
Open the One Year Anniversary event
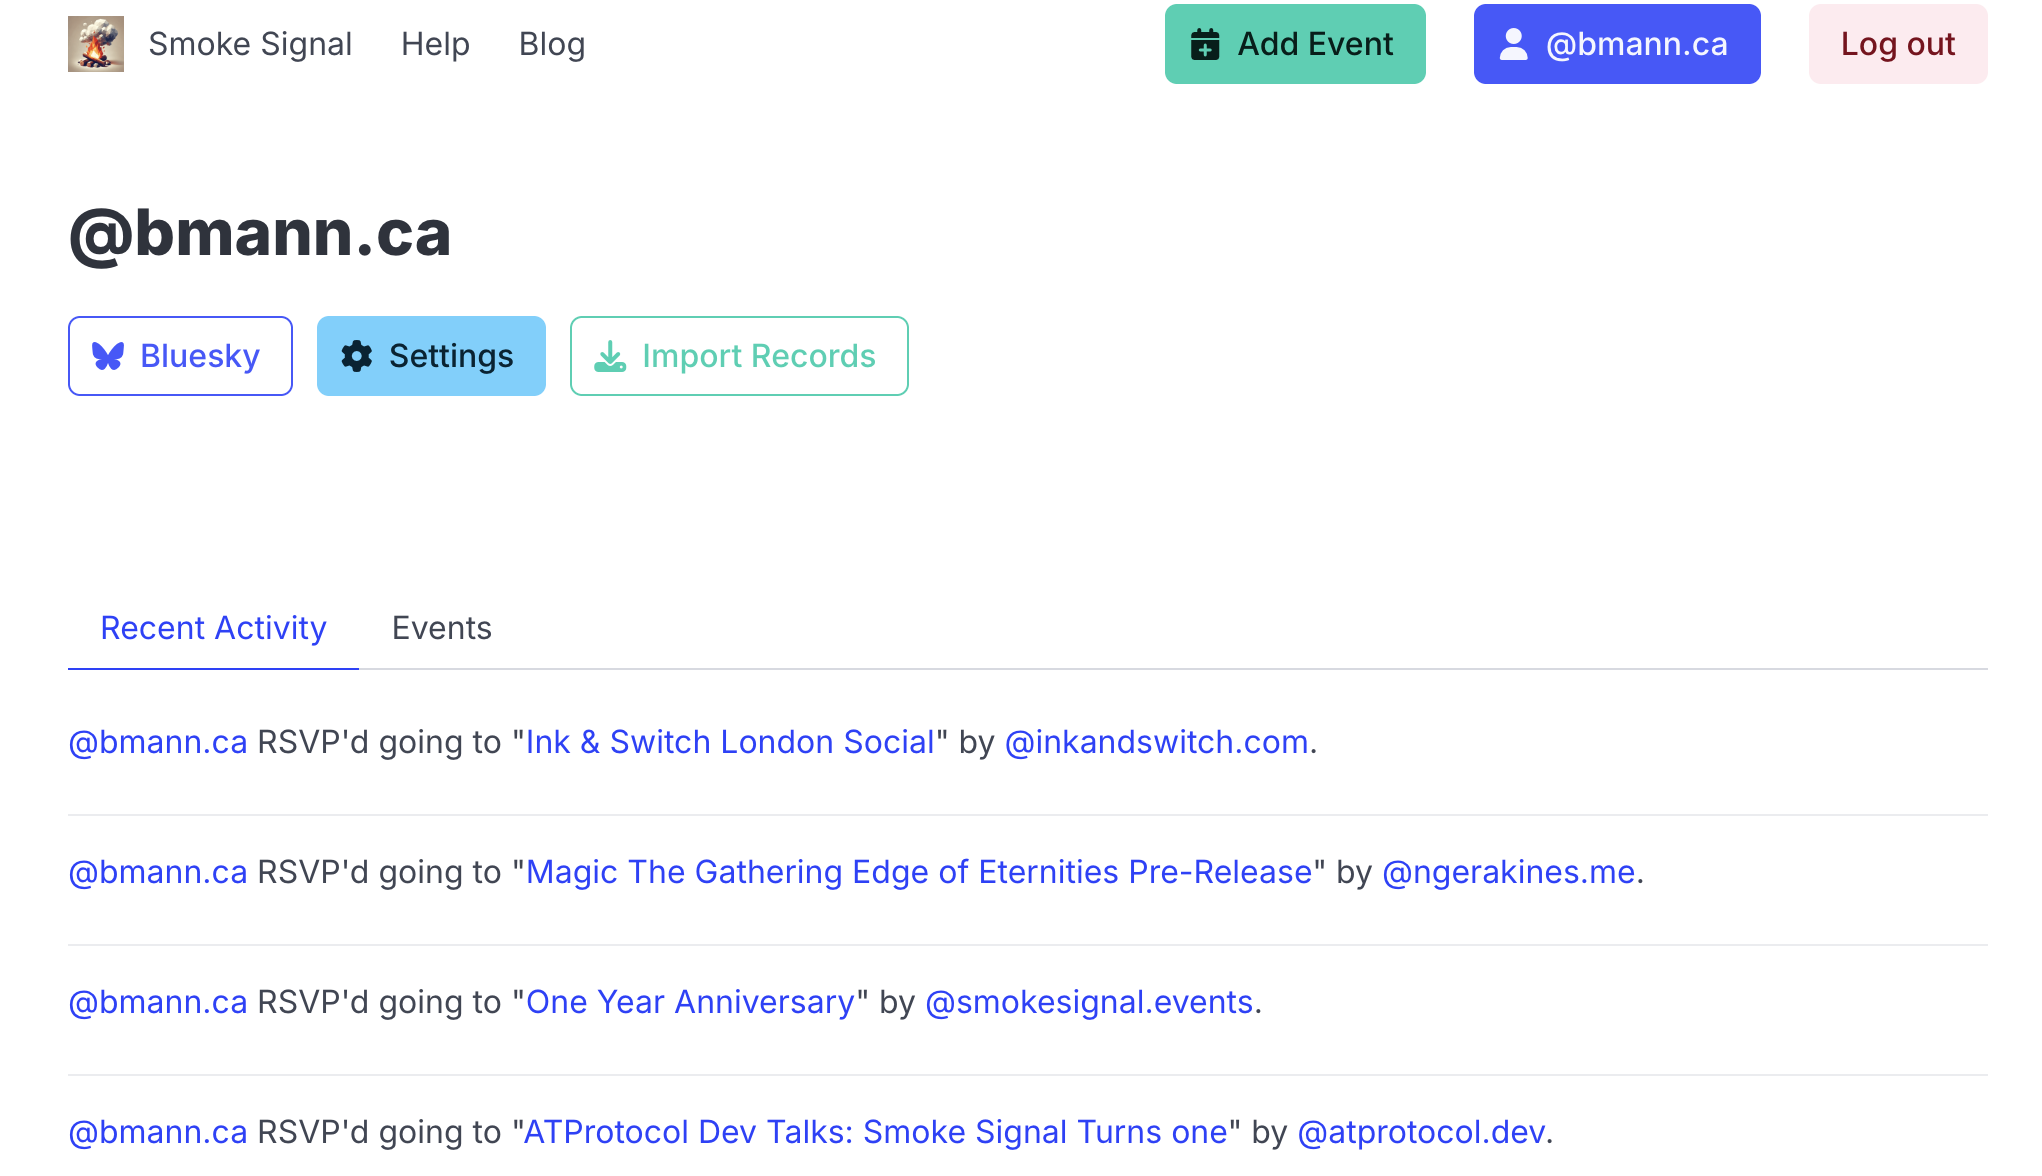690,1002
